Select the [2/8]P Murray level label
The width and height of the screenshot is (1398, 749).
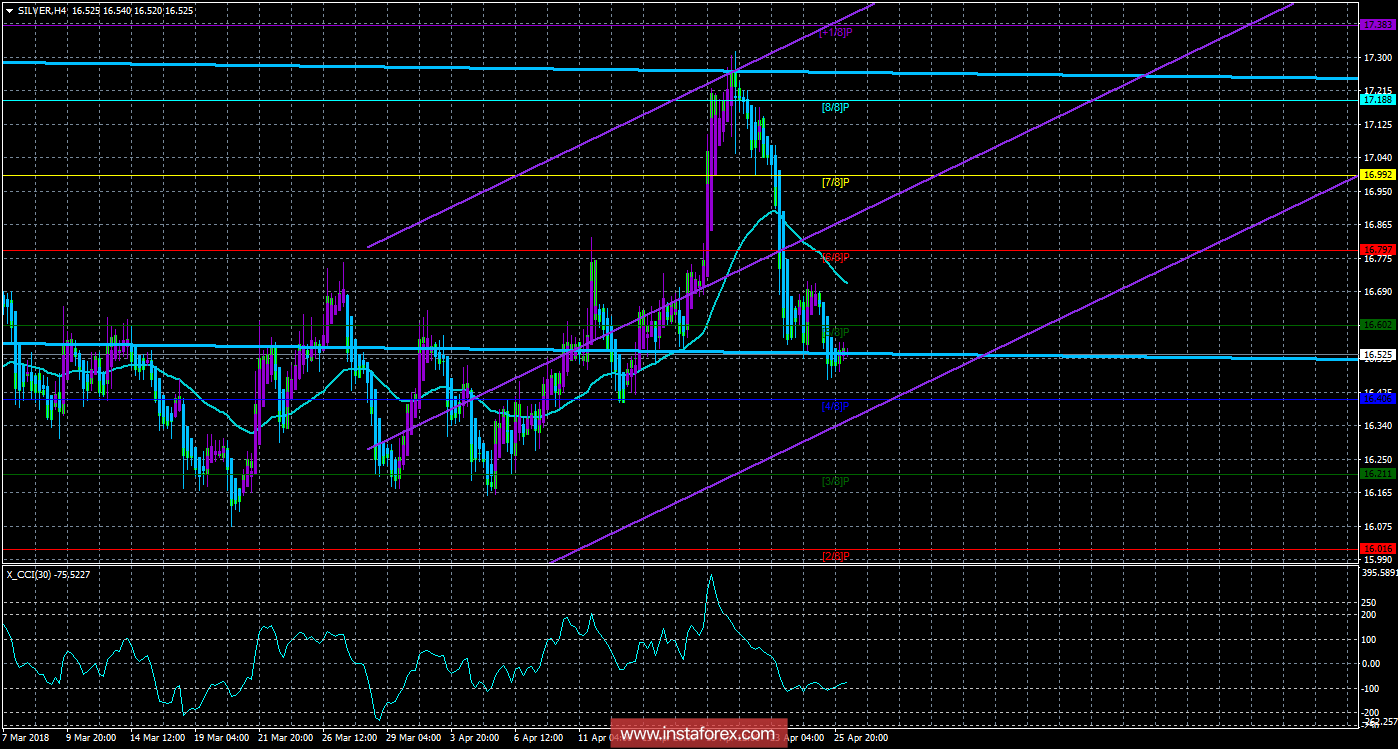[x=835, y=556]
